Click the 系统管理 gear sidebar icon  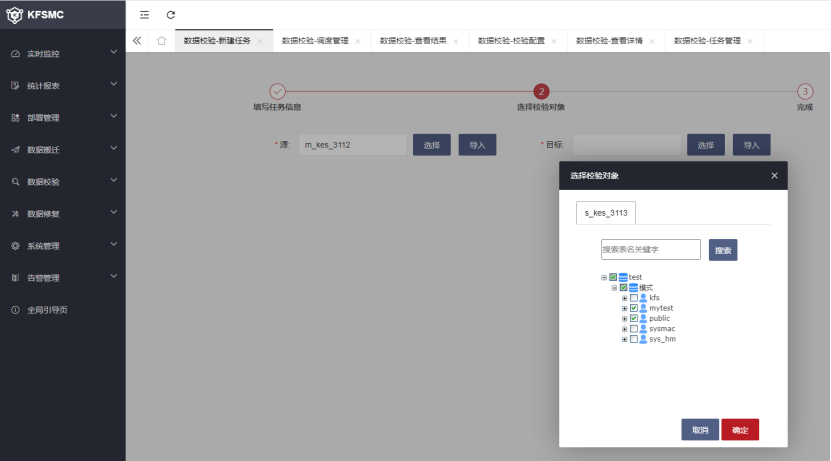(x=15, y=246)
